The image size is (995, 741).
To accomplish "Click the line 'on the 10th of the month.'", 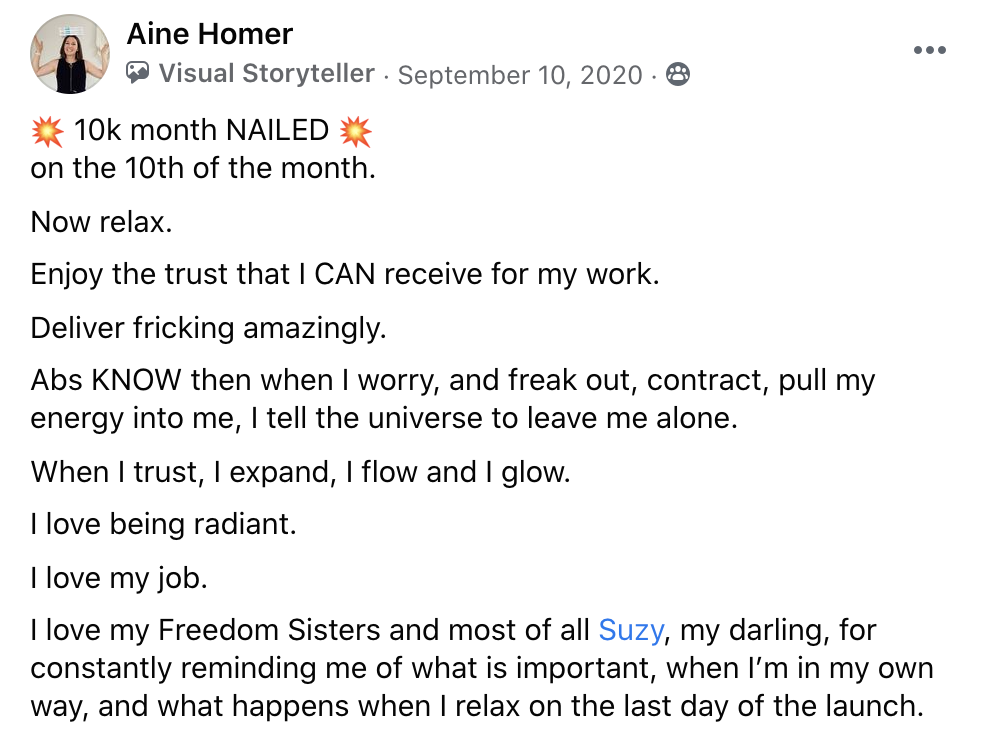I will click(x=203, y=168).
